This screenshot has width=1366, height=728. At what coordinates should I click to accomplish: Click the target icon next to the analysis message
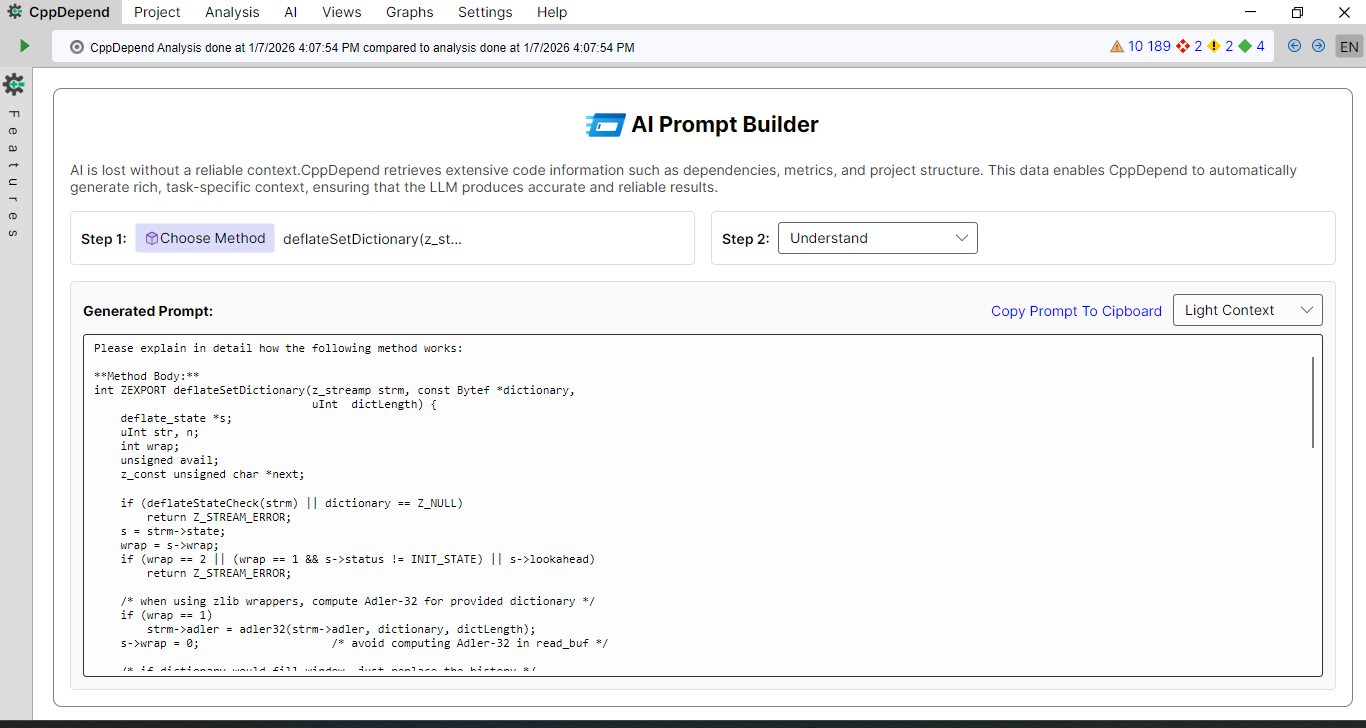77,46
